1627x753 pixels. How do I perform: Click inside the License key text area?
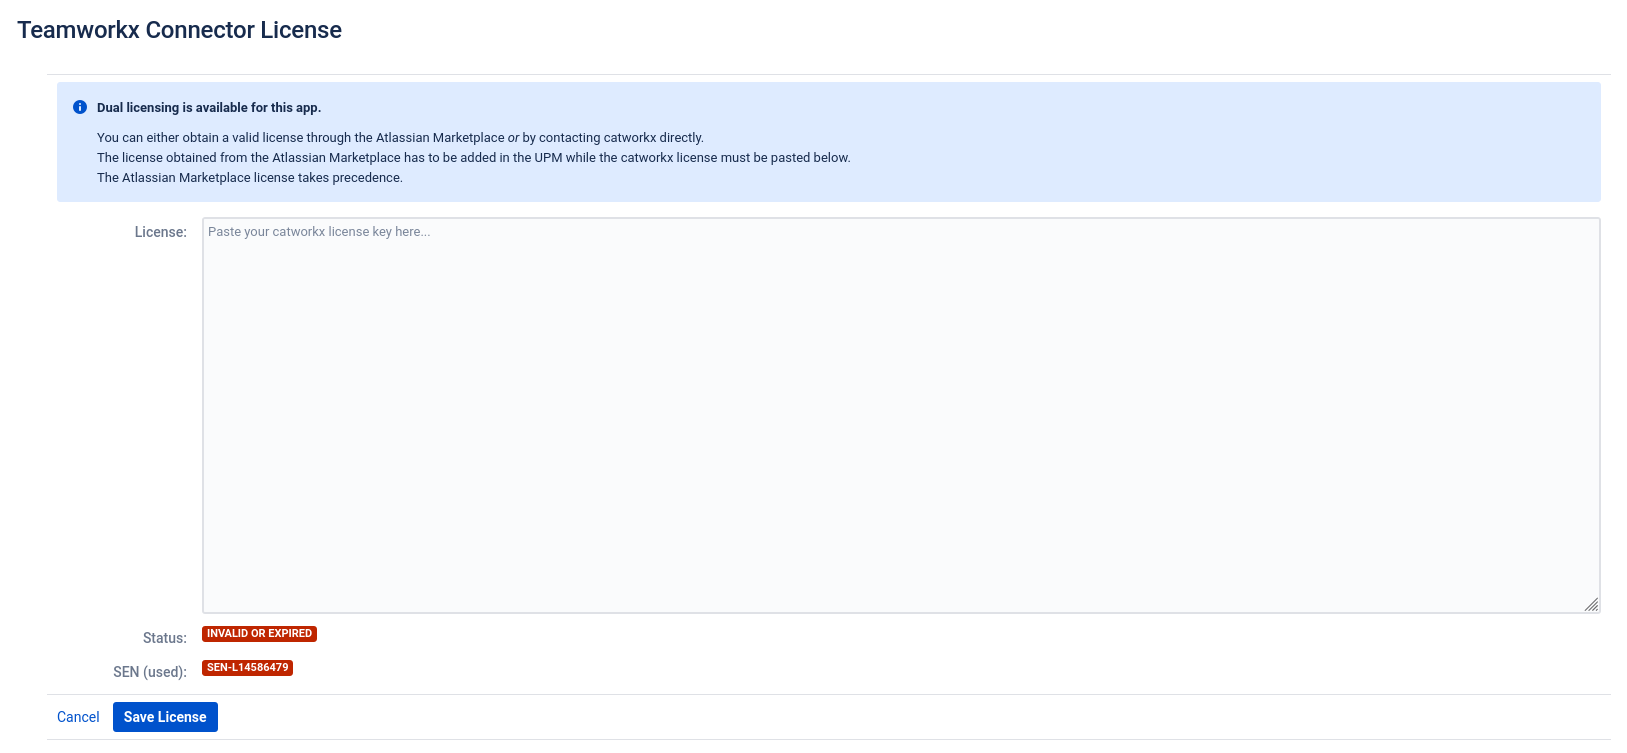click(x=901, y=415)
